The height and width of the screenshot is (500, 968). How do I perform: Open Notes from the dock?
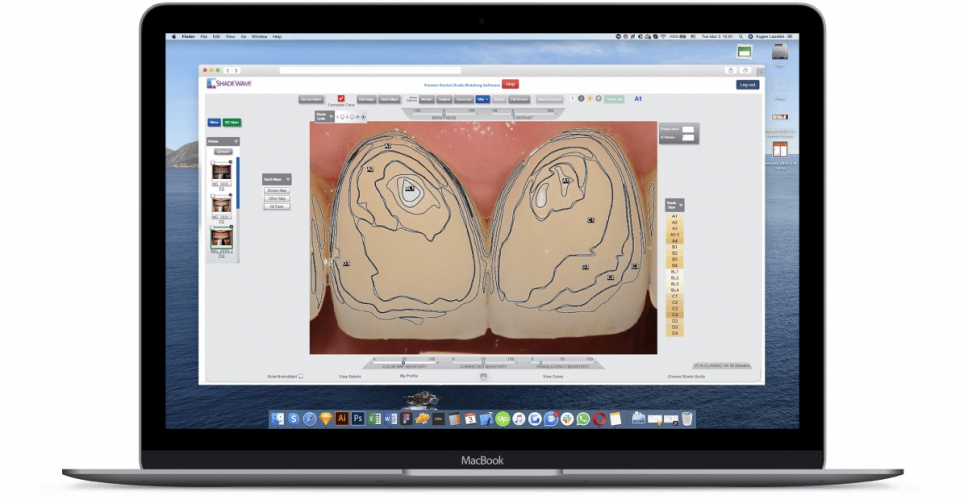(x=615, y=419)
